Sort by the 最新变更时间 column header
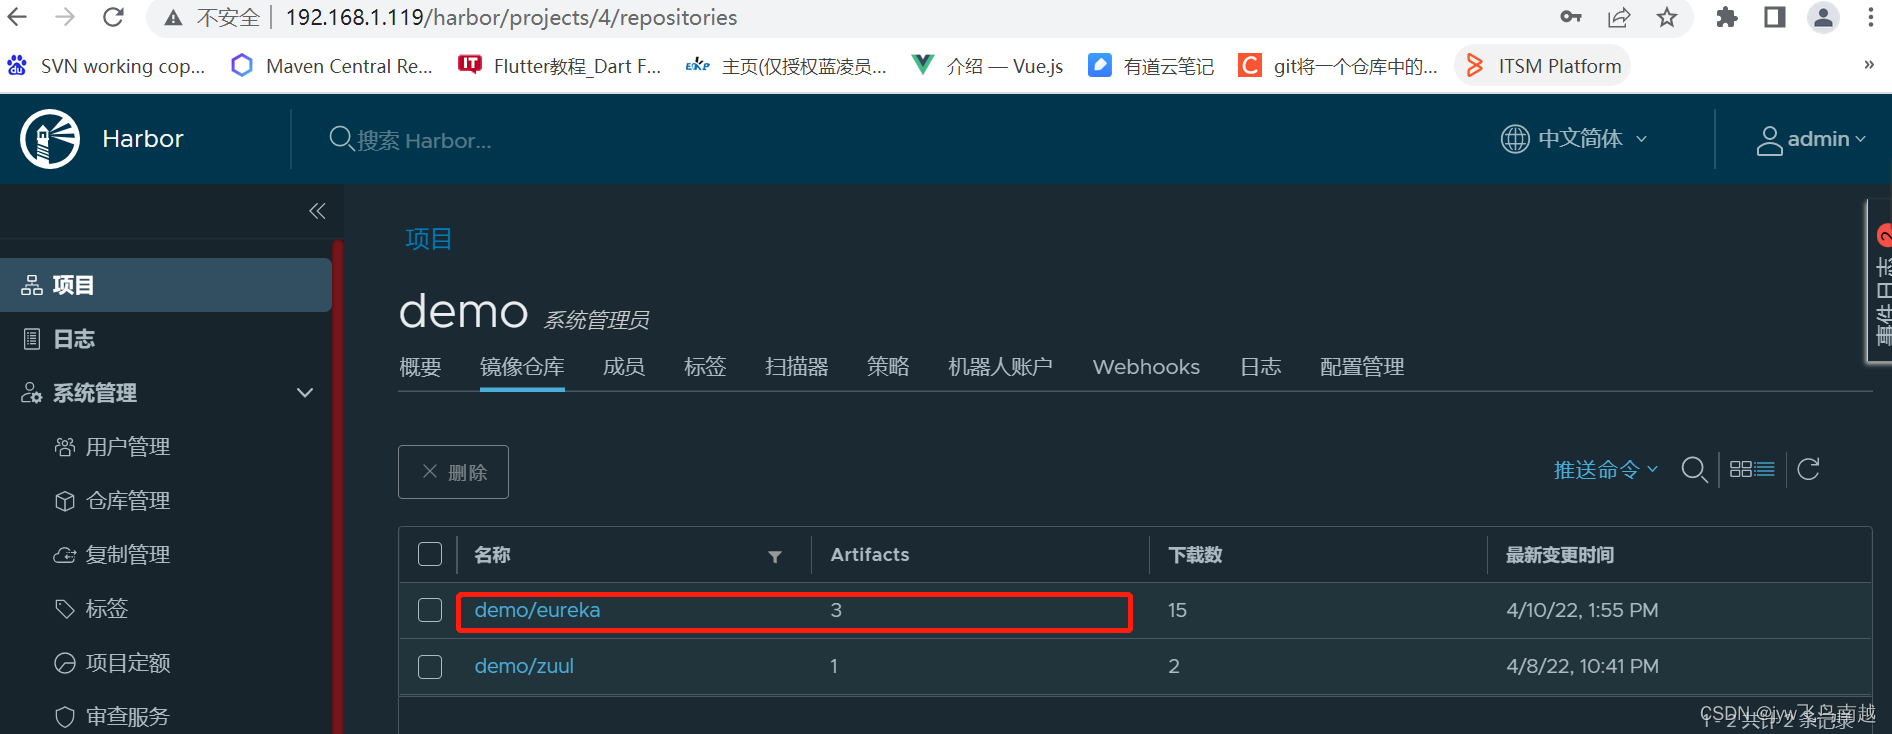Screen dimensions: 1892x734 [1560, 555]
